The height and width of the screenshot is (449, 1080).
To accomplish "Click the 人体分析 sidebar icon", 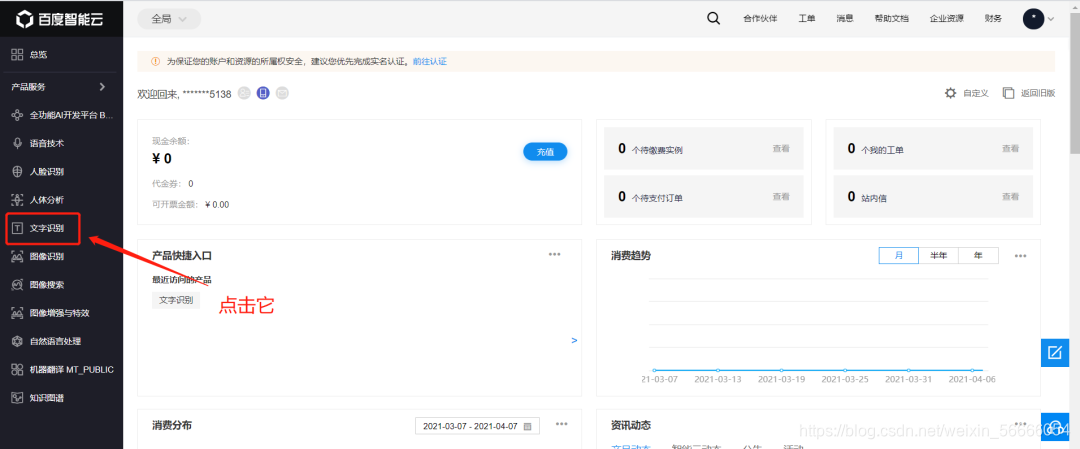I will (x=18, y=200).
